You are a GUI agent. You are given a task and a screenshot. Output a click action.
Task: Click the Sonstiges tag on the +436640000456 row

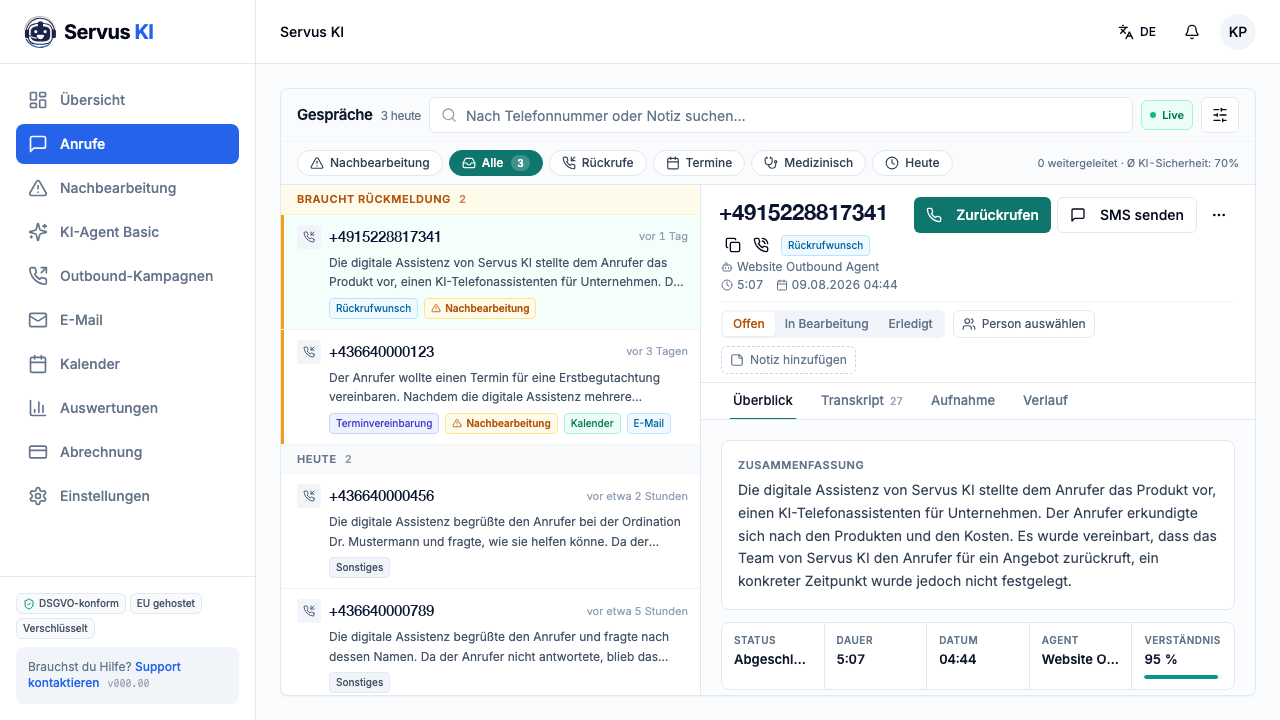click(360, 567)
